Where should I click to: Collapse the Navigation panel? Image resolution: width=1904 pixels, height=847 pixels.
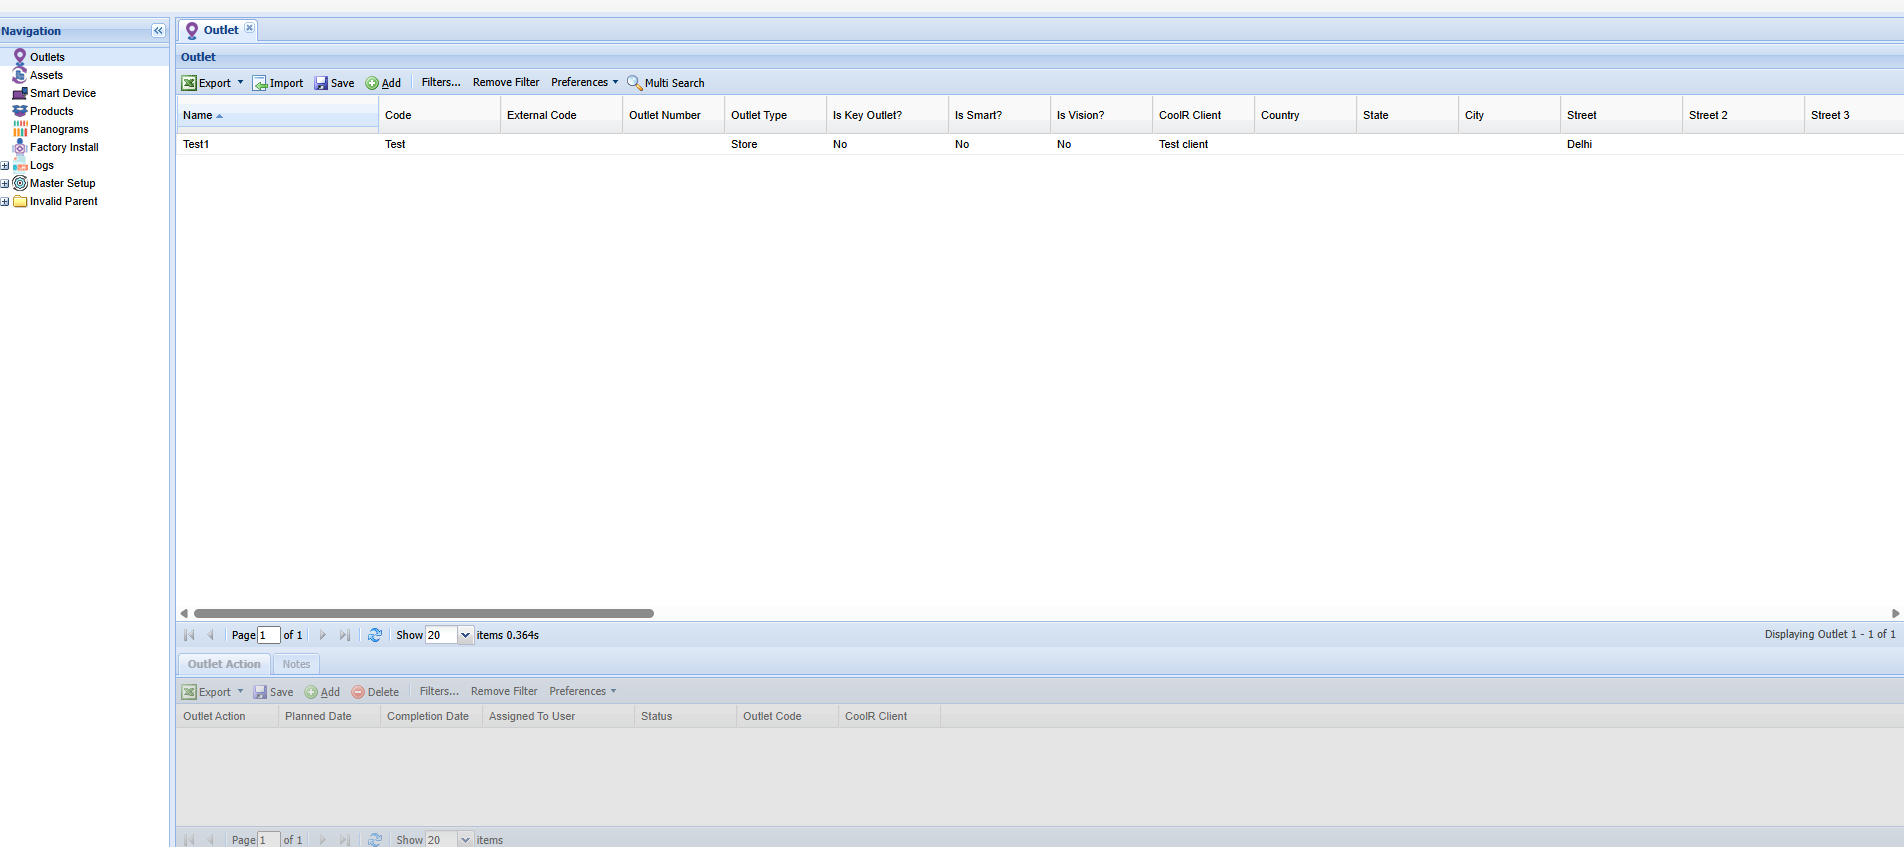(x=158, y=31)
